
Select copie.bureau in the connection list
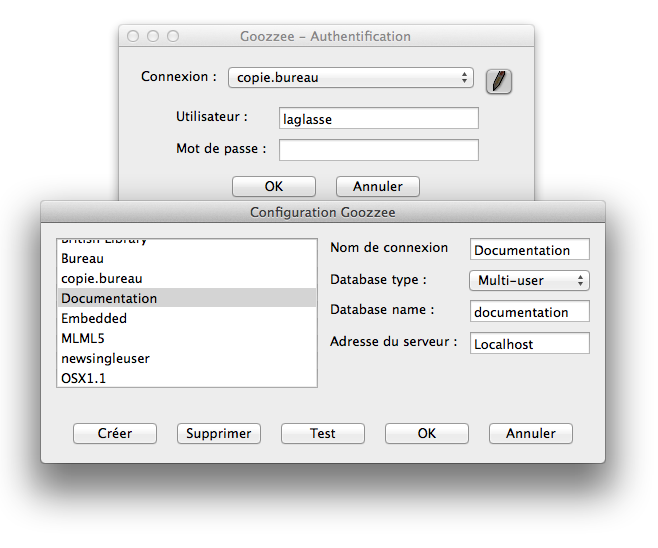pyautogui.click(x=101, y=278)
